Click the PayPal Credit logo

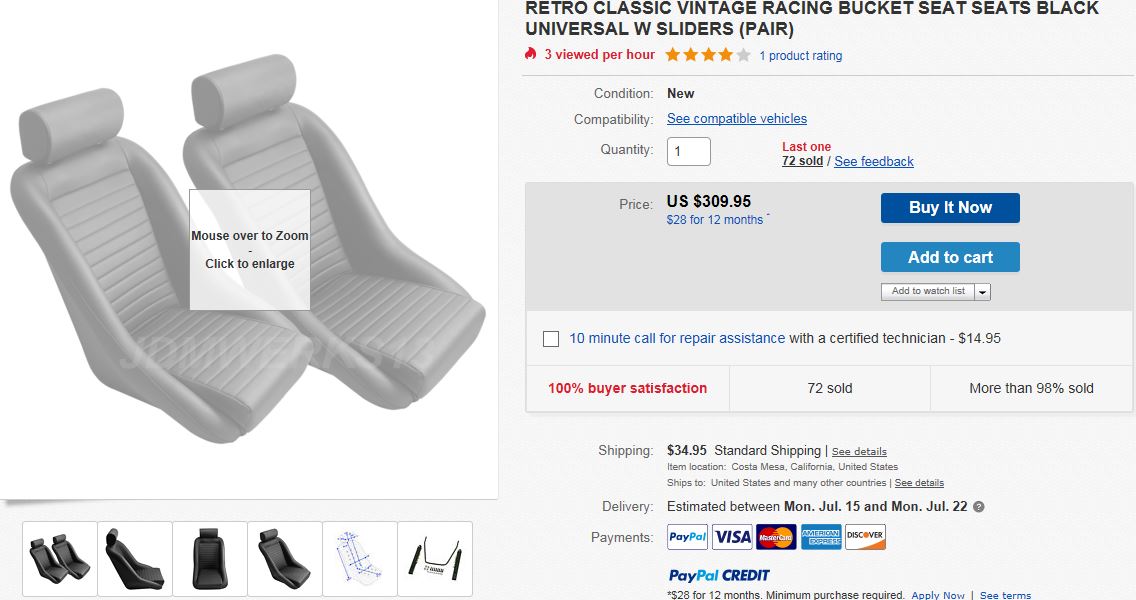pyautogui.click(x=719, y=575)
